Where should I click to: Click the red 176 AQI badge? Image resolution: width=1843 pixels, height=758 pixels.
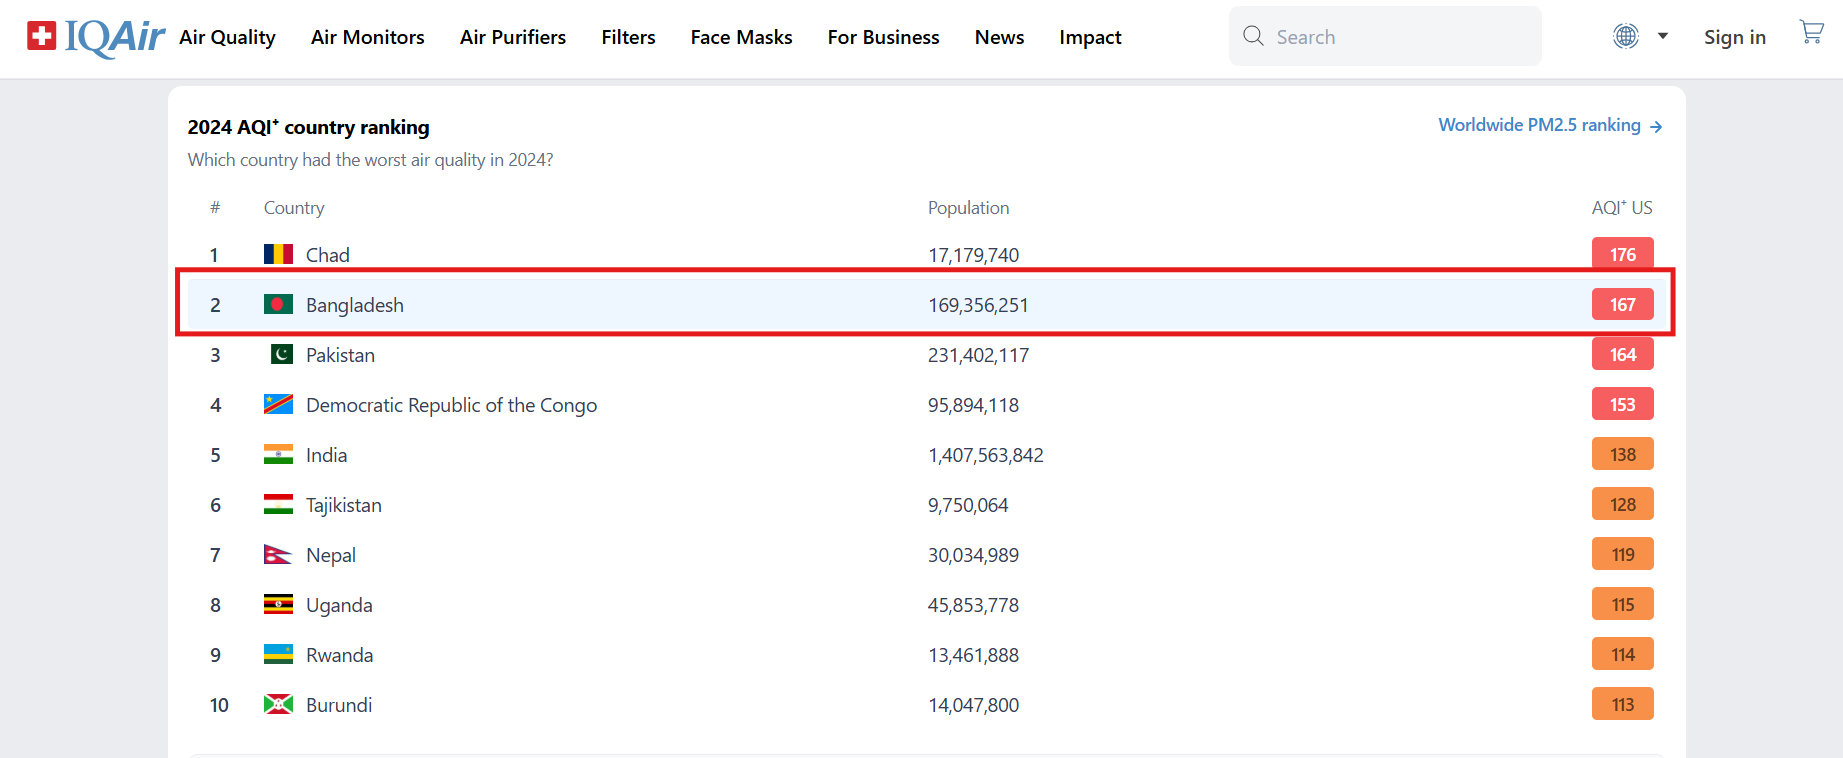(1622, 254)
